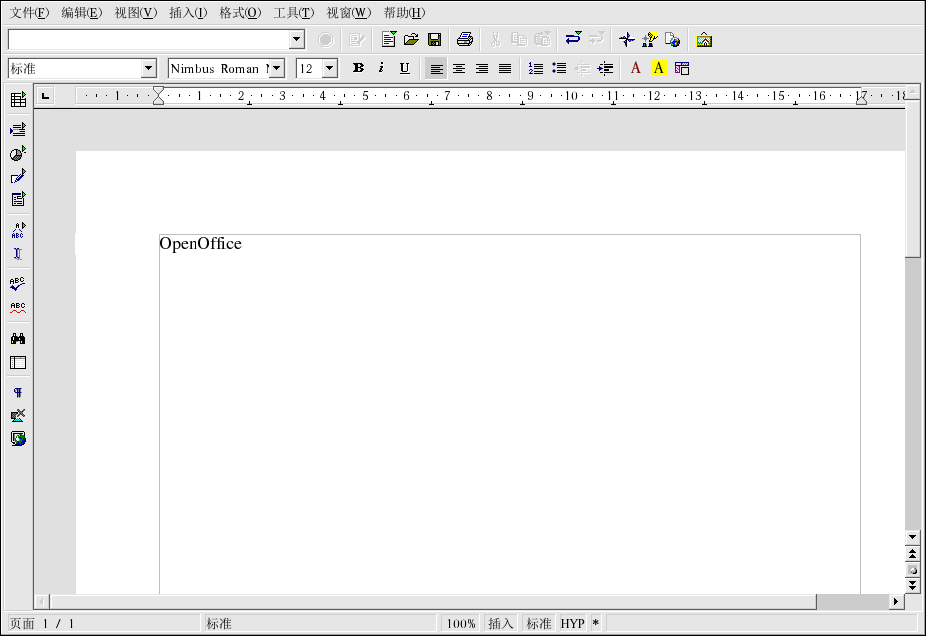Toggle italic formatting
Image resolution: width=926 pixels, height=636 pixels.
click(381, 68)
